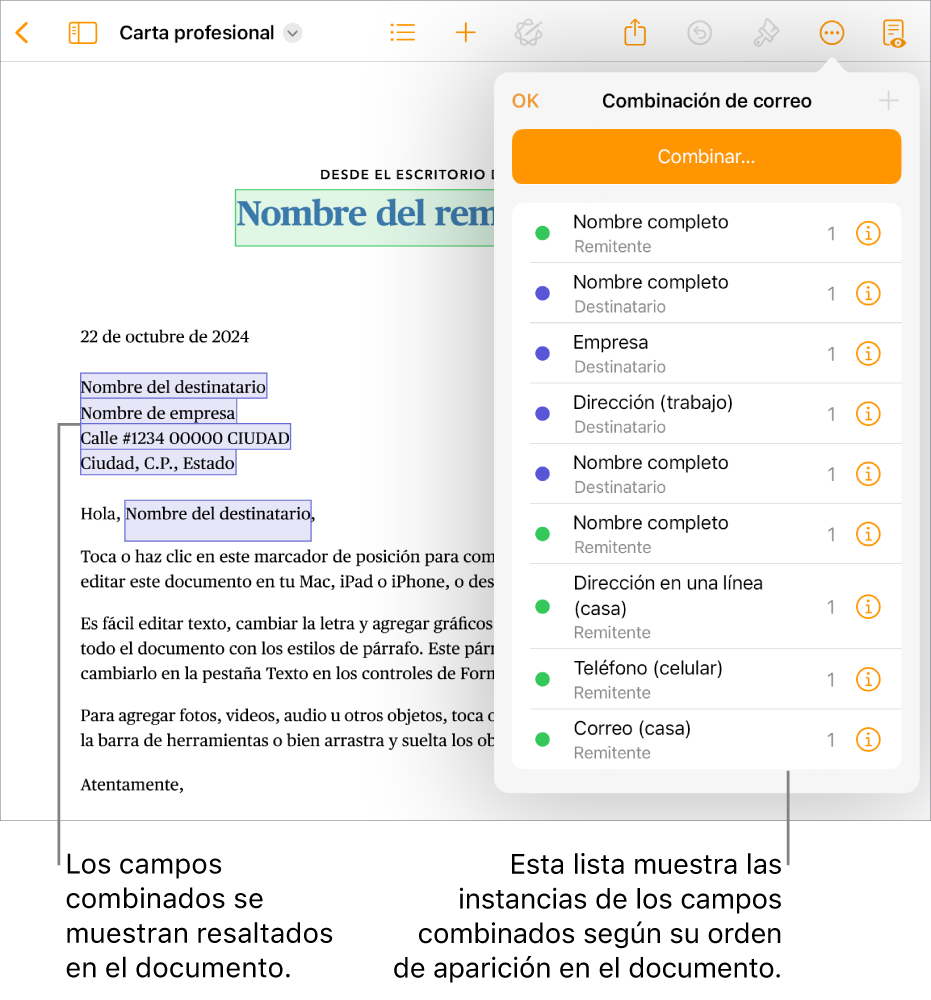Tap the document view options icon

tap(894, 33)
